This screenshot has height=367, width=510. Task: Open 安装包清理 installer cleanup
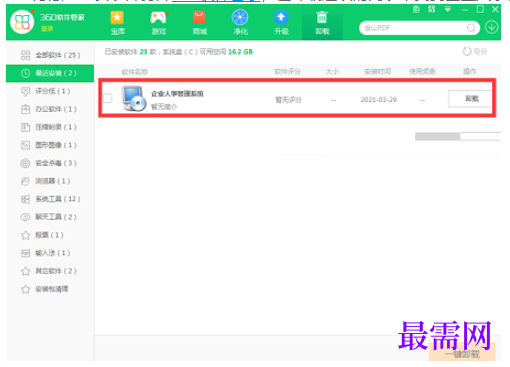(x=50, y=289)
